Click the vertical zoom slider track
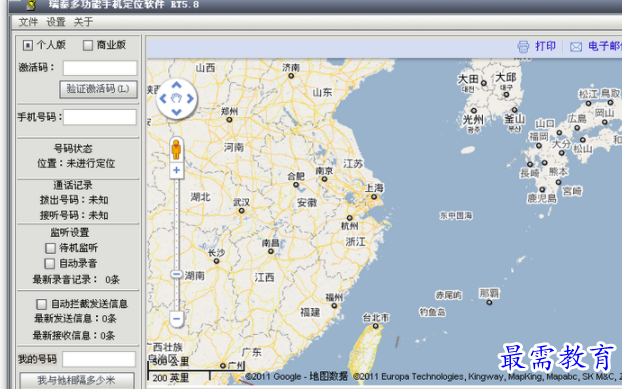The image size is (622, 389). (177, 245)
